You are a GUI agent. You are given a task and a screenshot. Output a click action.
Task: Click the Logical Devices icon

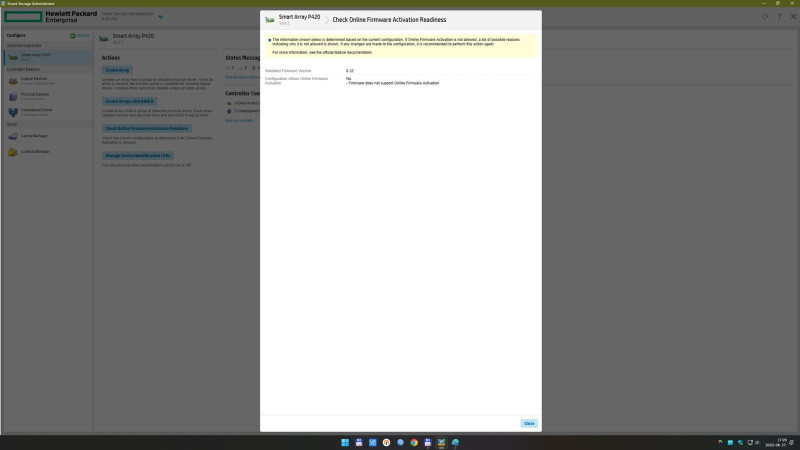[x=13, y=81]
